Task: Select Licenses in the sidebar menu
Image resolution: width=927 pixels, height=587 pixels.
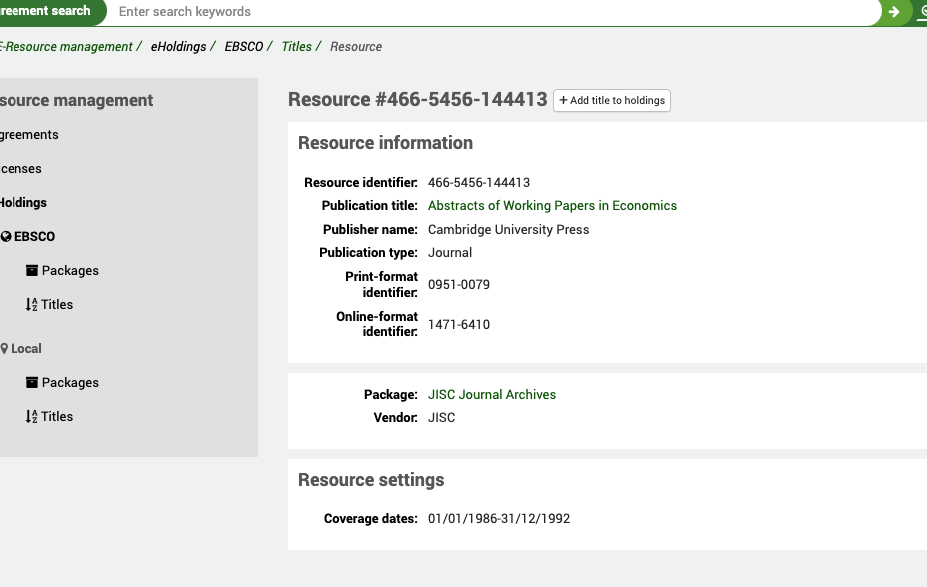Action: (21, 168)
